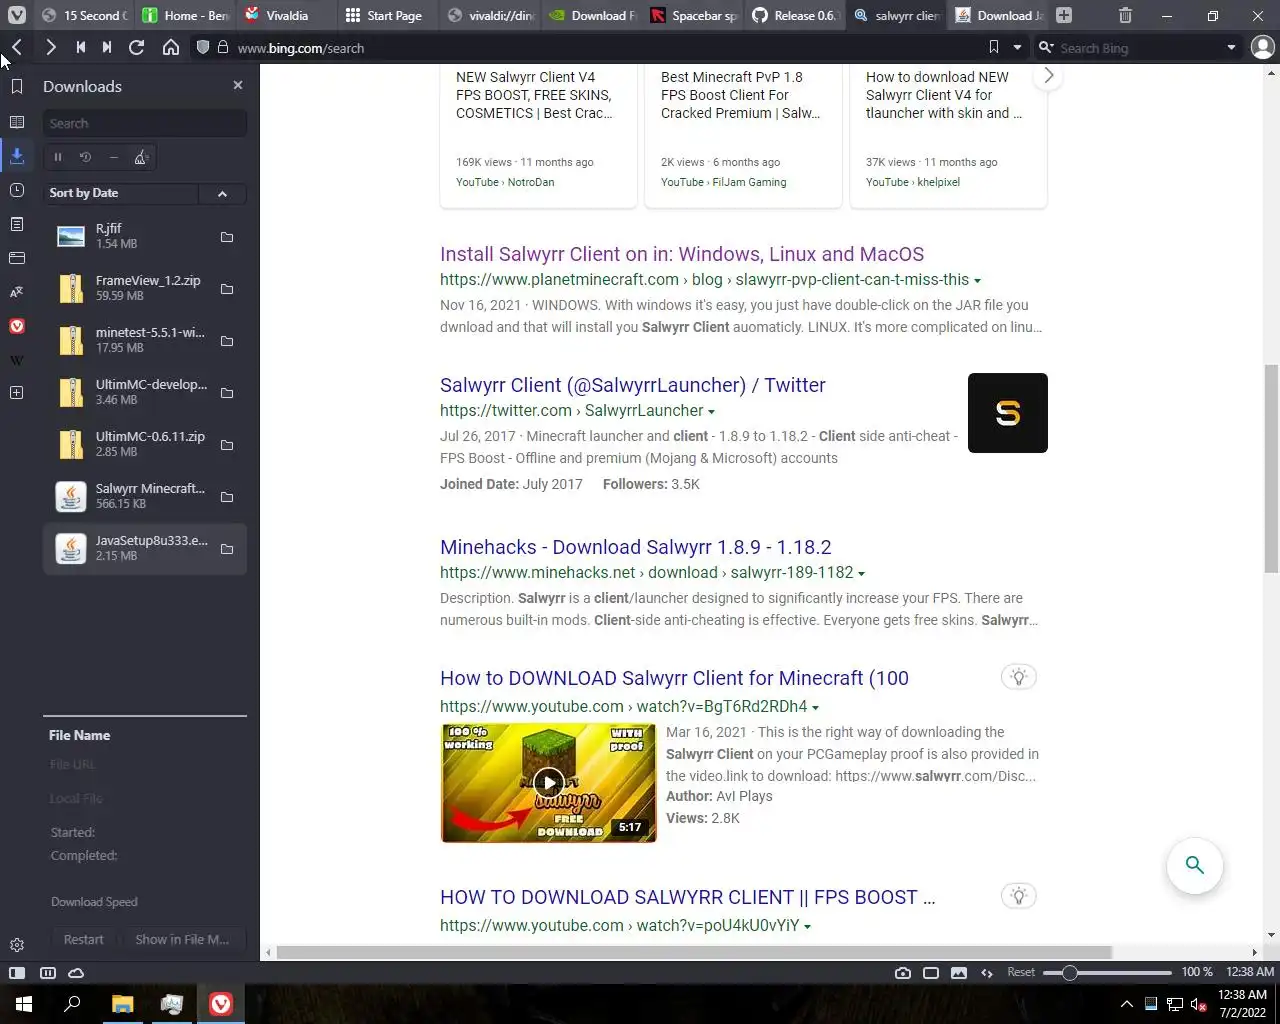Click the Search Bing field
This screenshot has height=1024, width=1280.
tap(1138, 47)
